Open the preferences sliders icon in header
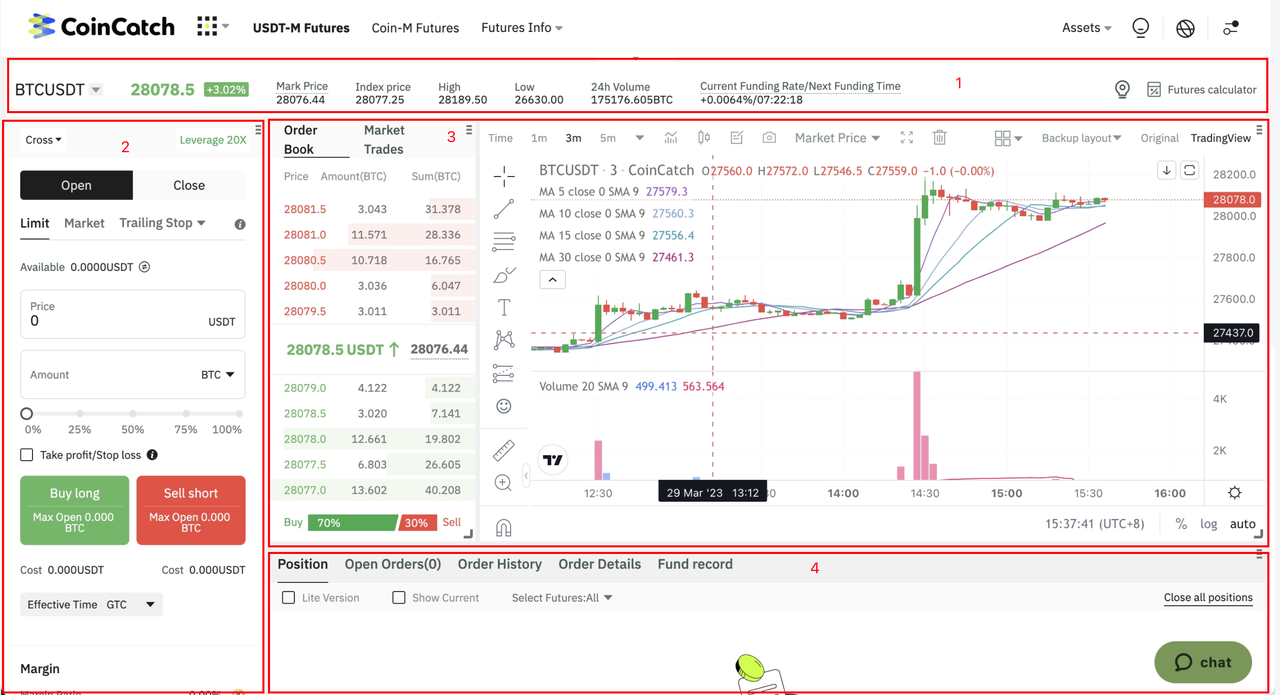The width and height of the screenshot is (1280, 695). pyautogui.click(x=1231, y=28)
